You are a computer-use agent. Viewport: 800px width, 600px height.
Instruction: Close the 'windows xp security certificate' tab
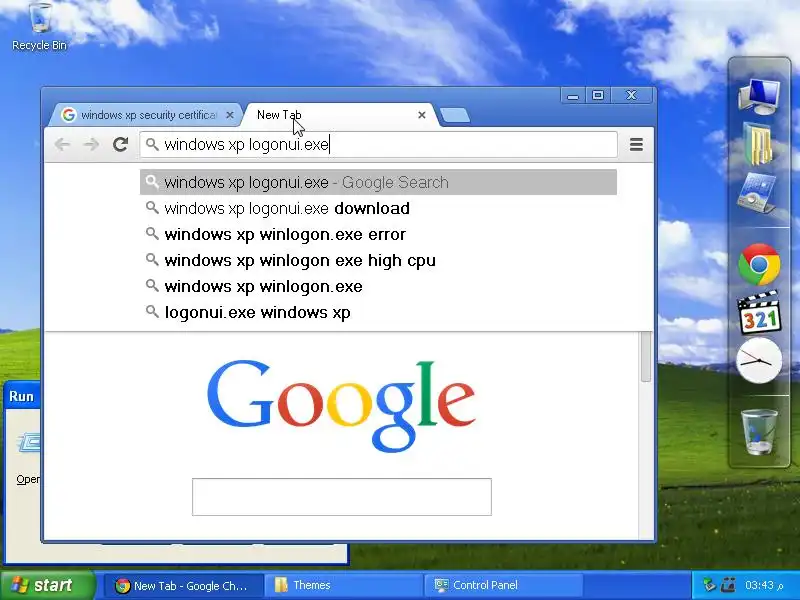point(230,115)
